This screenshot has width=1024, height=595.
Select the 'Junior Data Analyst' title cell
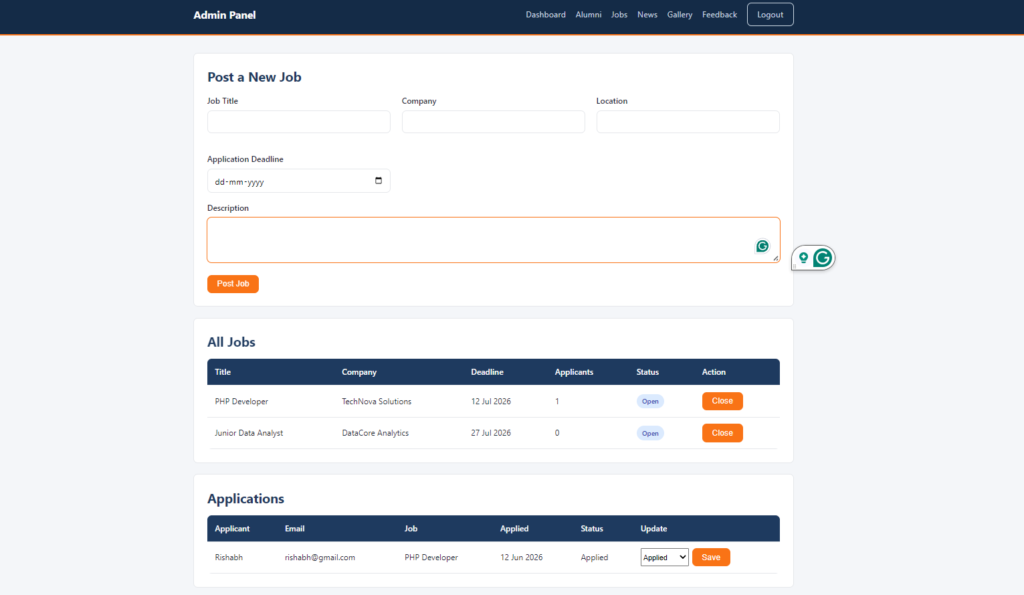pos(249,433)
